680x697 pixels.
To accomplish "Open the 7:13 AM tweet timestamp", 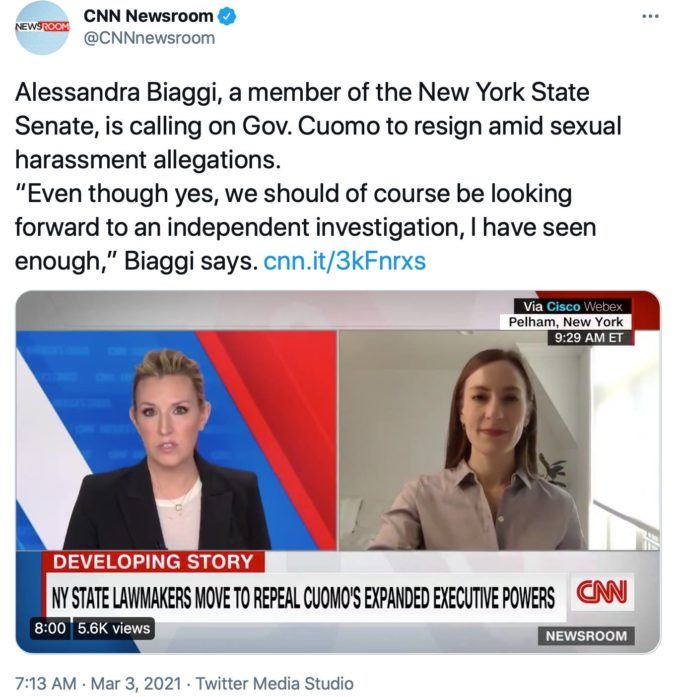I will point(45,683).
